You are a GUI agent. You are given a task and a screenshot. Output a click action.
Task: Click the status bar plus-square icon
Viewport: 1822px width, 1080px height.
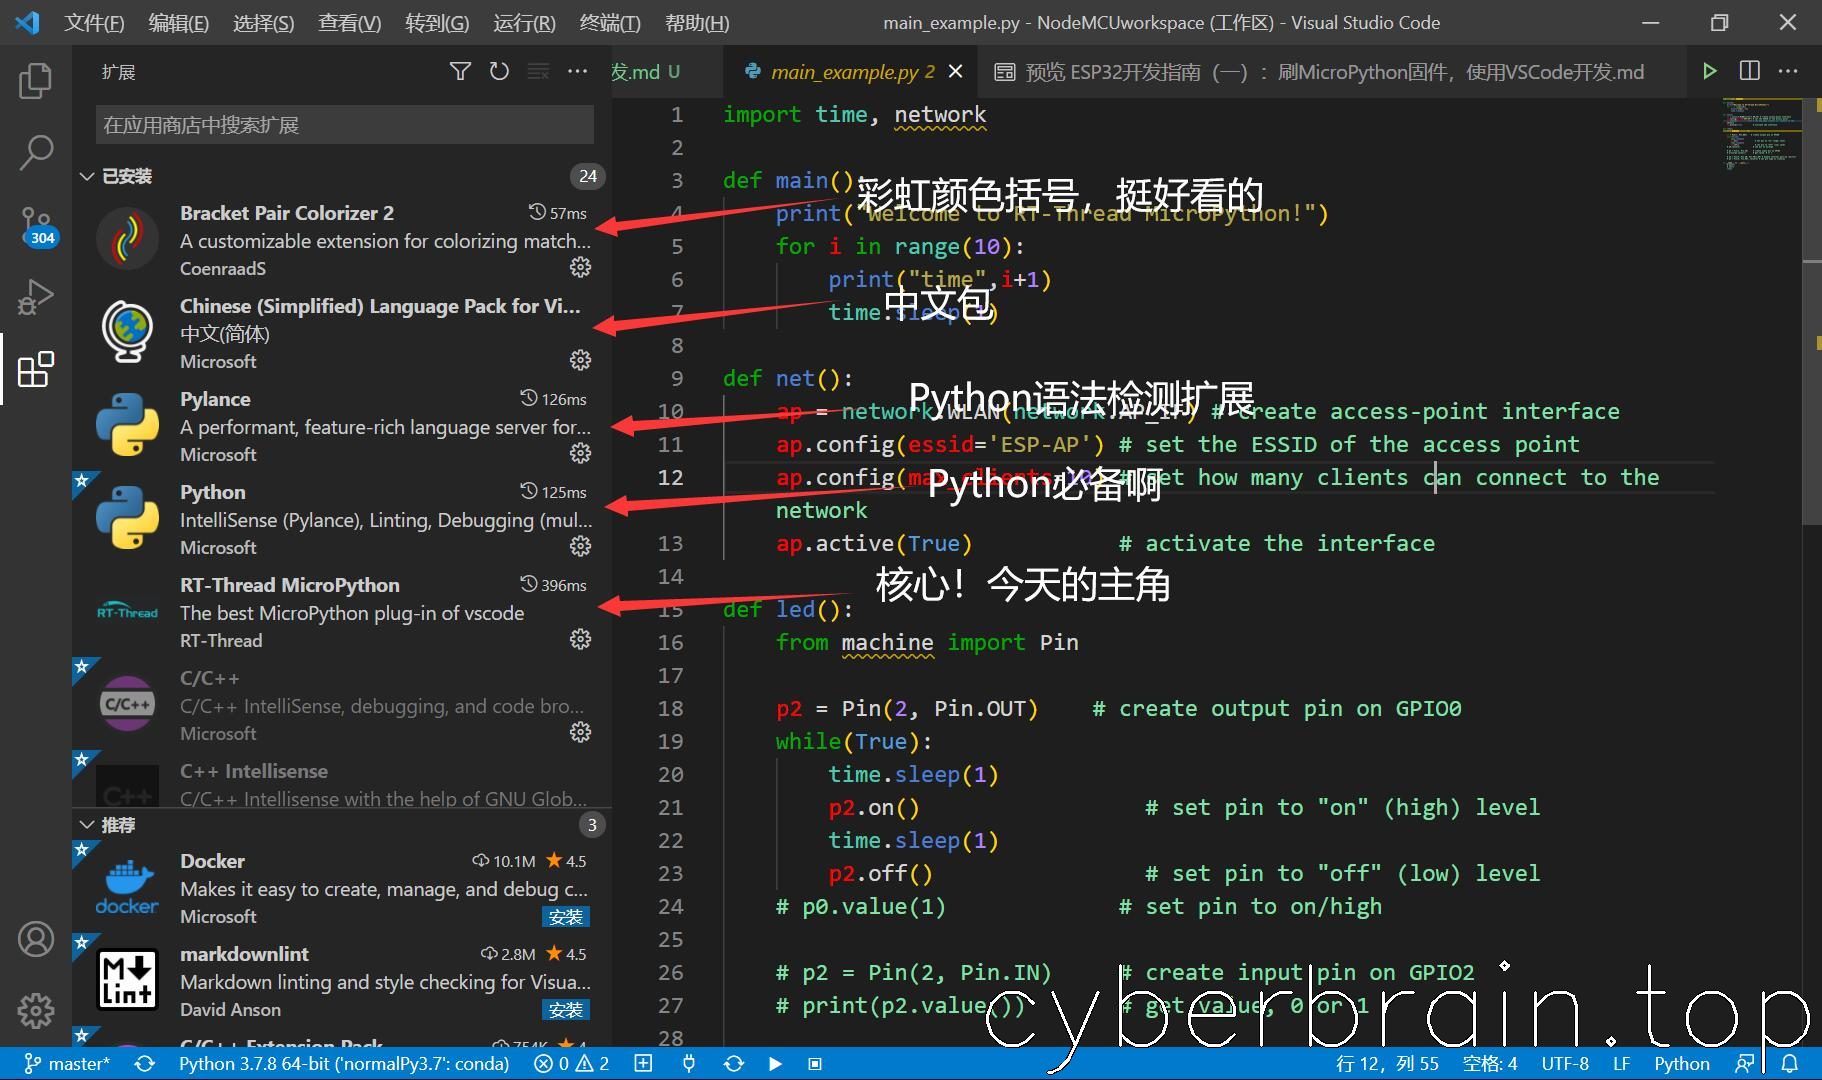(x=644, y=1063)
